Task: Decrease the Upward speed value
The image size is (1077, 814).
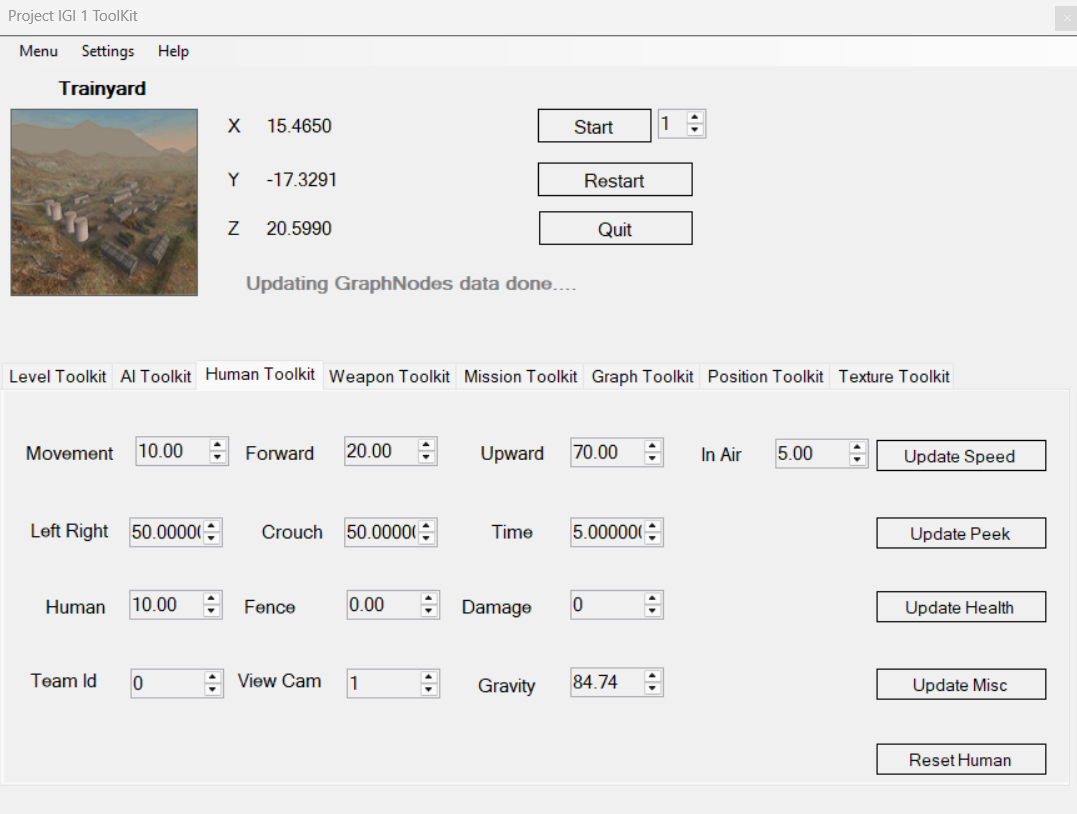Action: coord(653,459)
